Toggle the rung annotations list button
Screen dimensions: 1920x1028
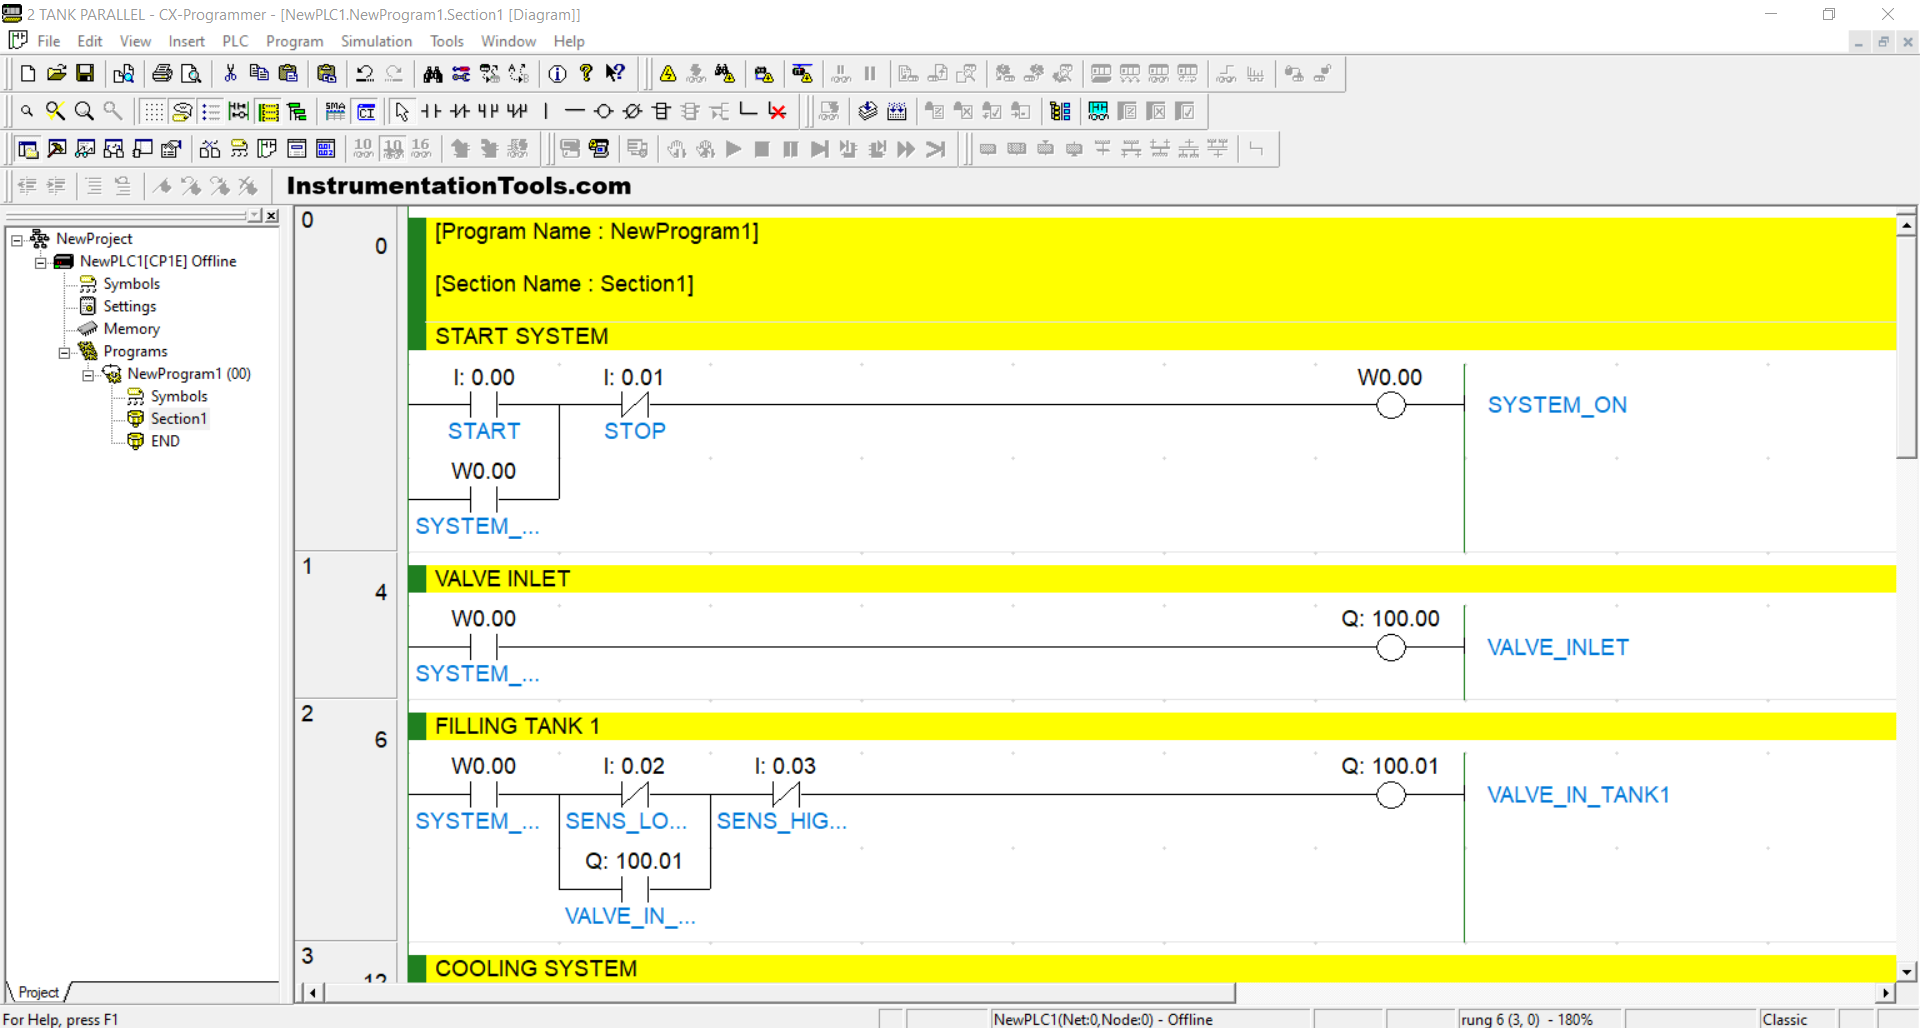click(x=211, y=111)
